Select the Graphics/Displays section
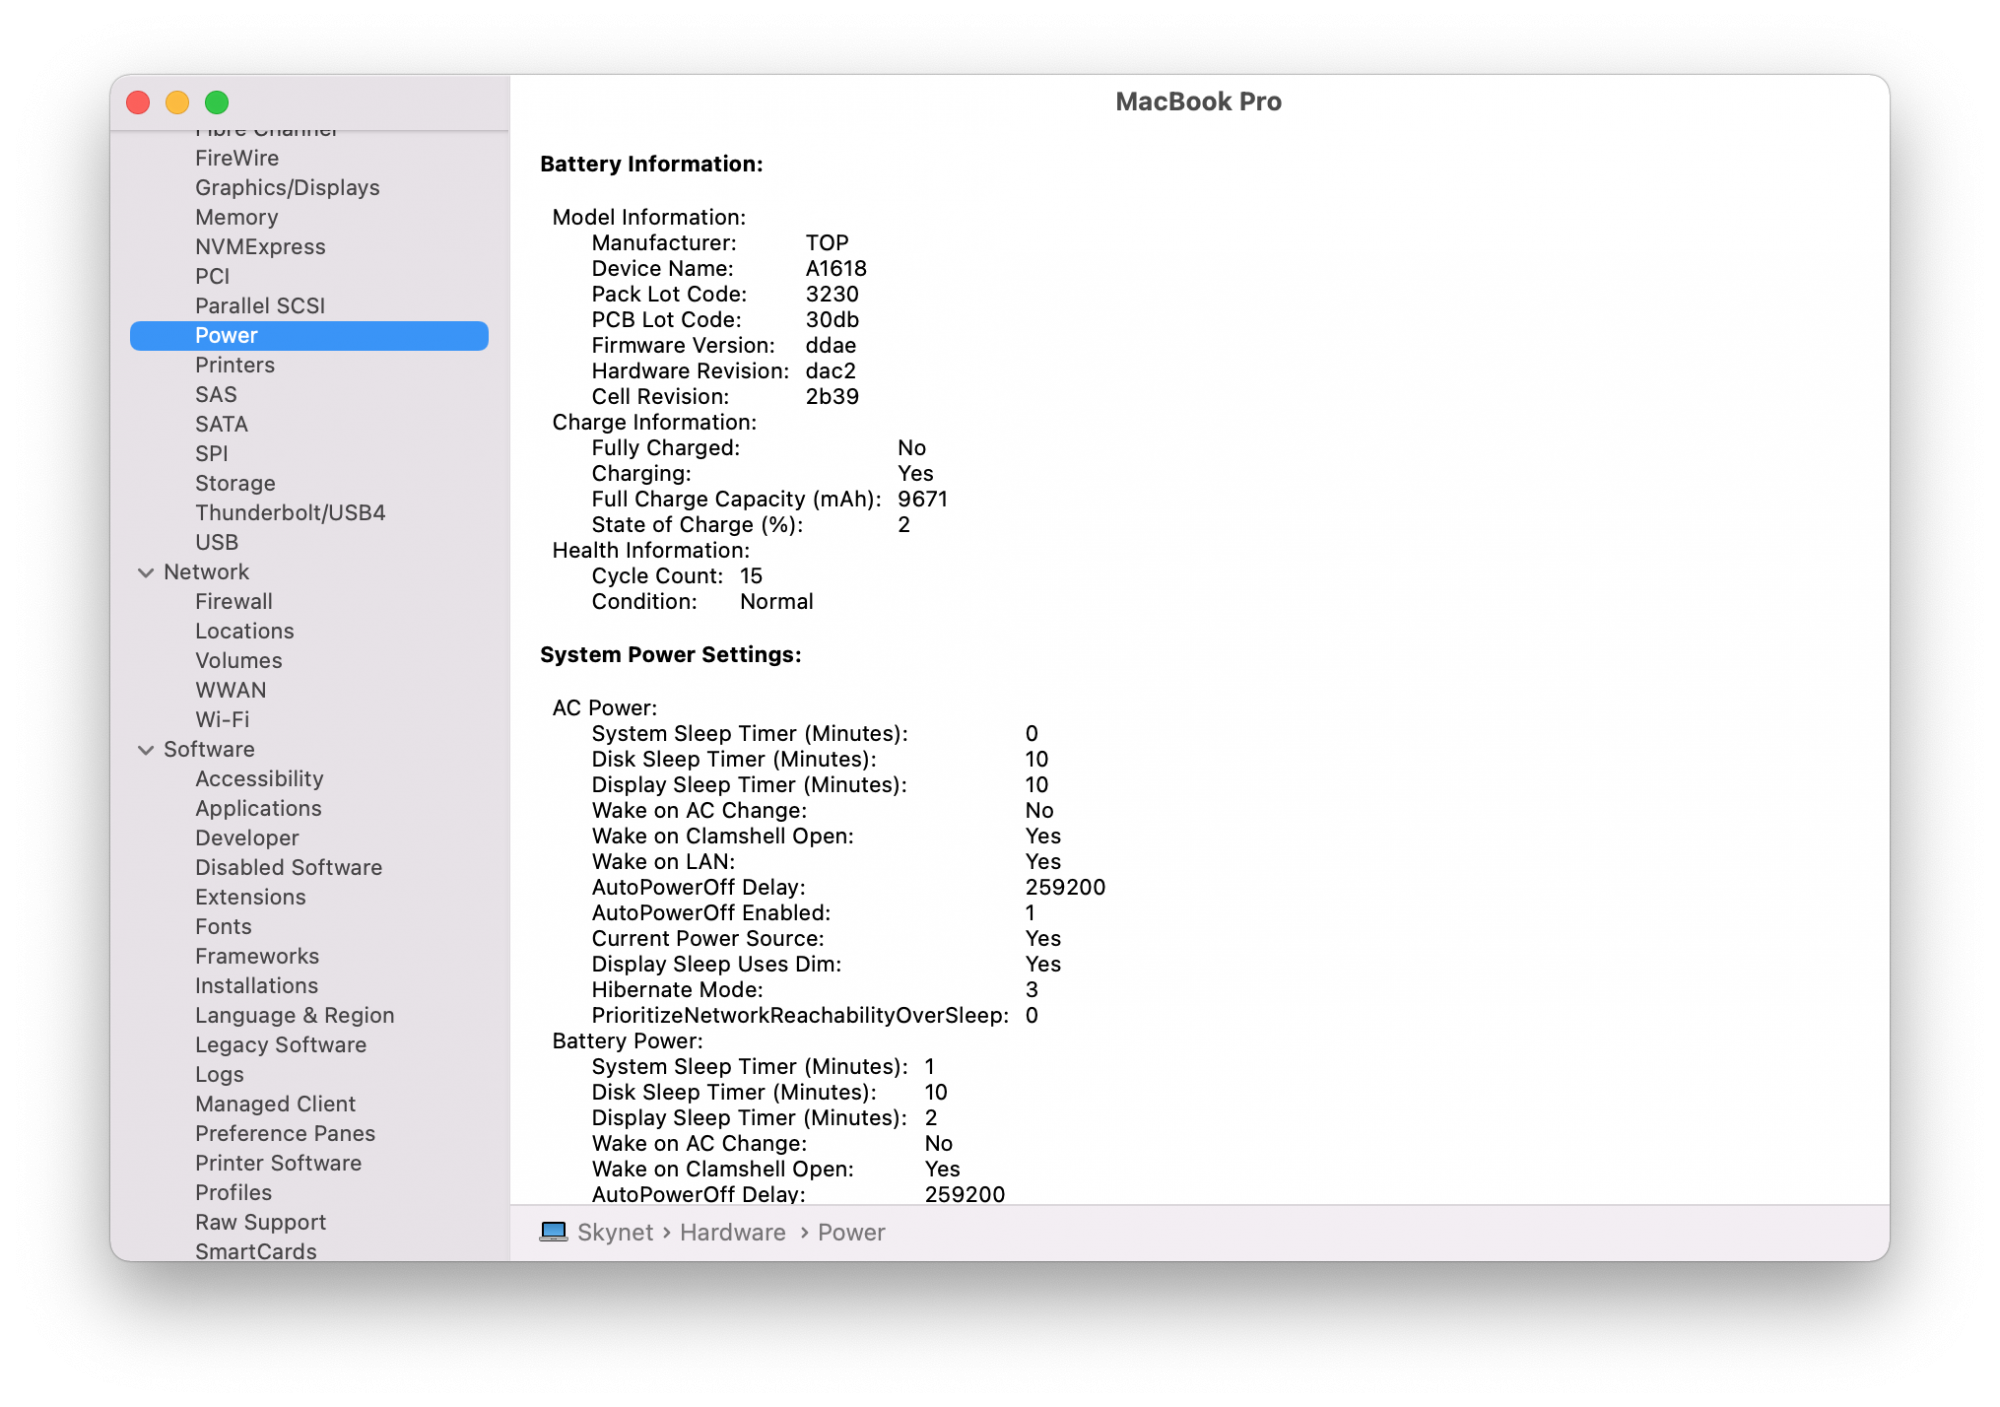This screenshot has height=1407, width=2000. 292,187
